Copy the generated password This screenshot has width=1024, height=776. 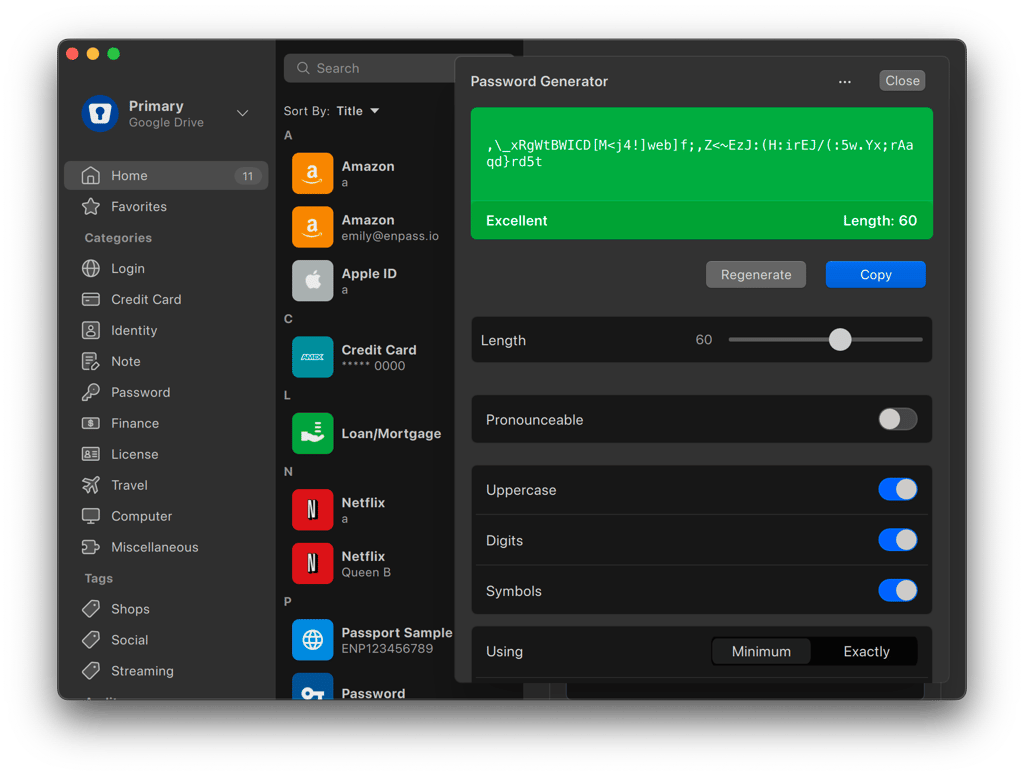point(875,274)
